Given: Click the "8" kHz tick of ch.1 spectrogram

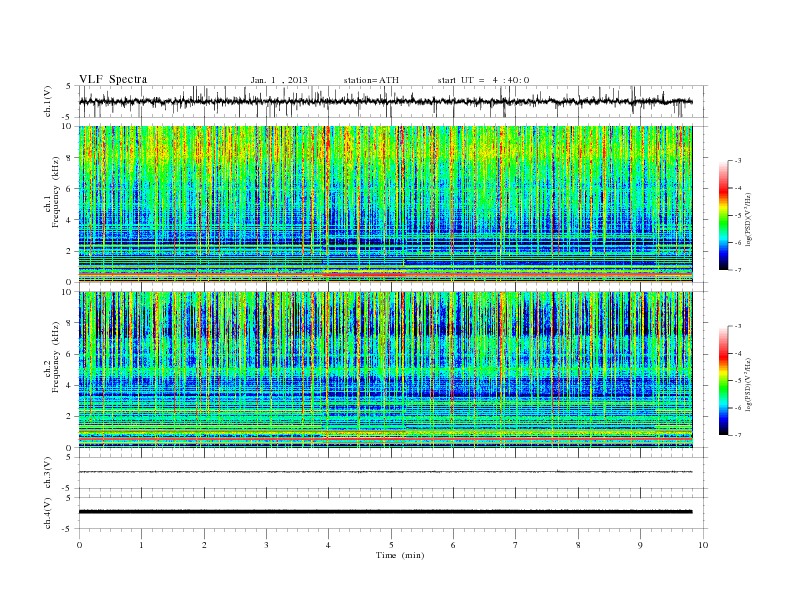Looking at the screenshot, I should (69, 158).
